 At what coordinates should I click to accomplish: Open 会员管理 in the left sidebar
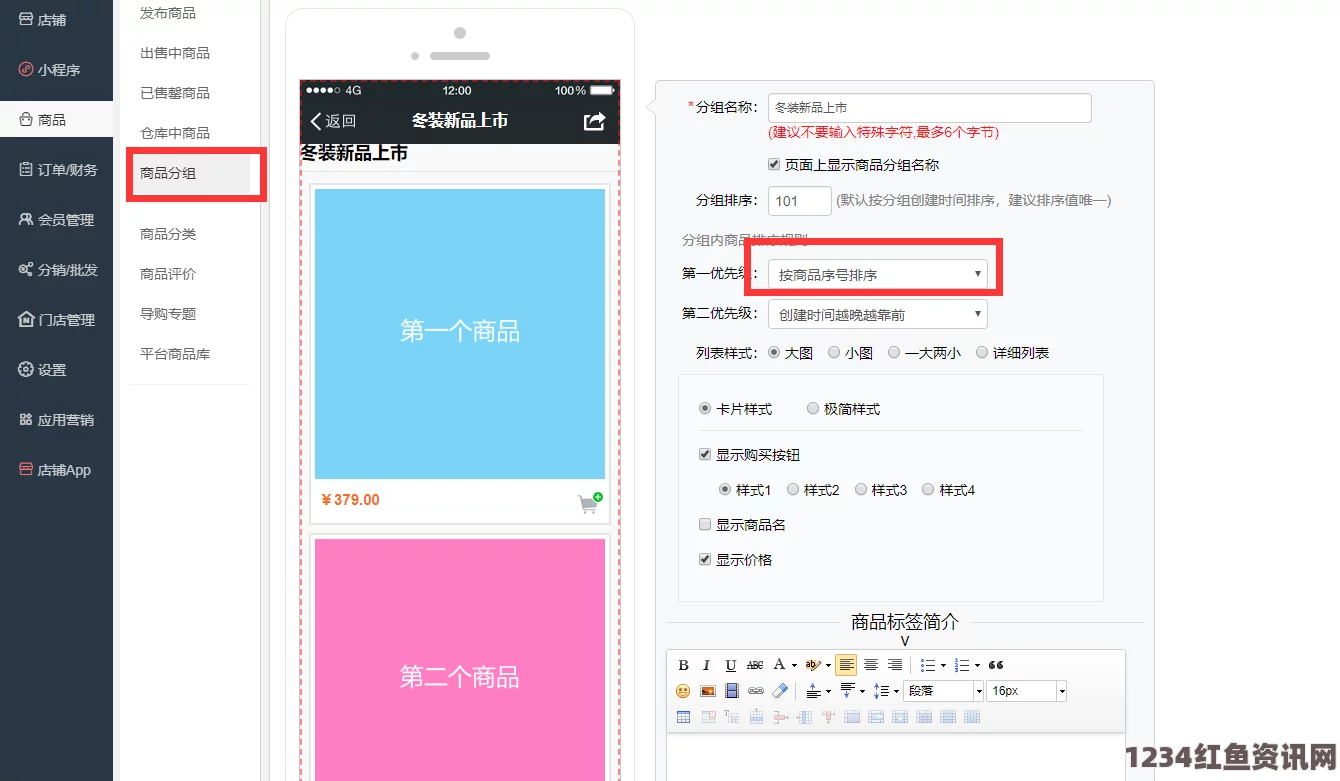click(56, 219)
